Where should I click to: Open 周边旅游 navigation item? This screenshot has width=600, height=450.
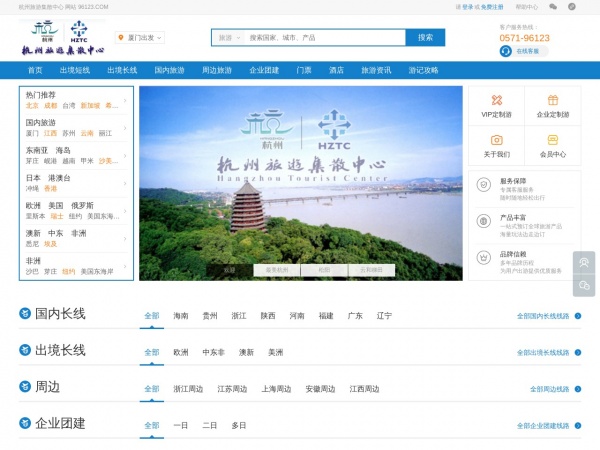click(217, 70)
